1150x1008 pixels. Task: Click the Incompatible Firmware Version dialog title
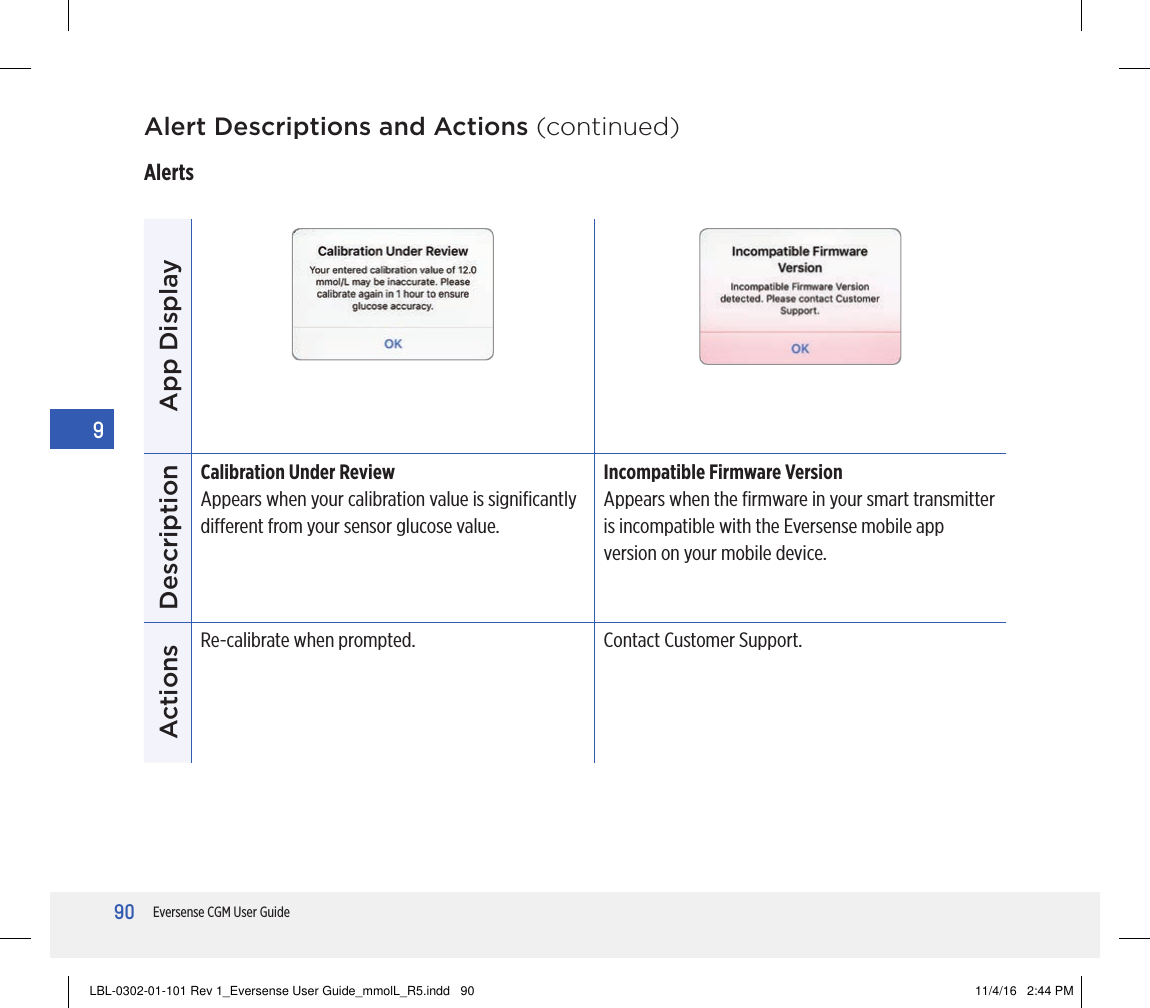799,259
